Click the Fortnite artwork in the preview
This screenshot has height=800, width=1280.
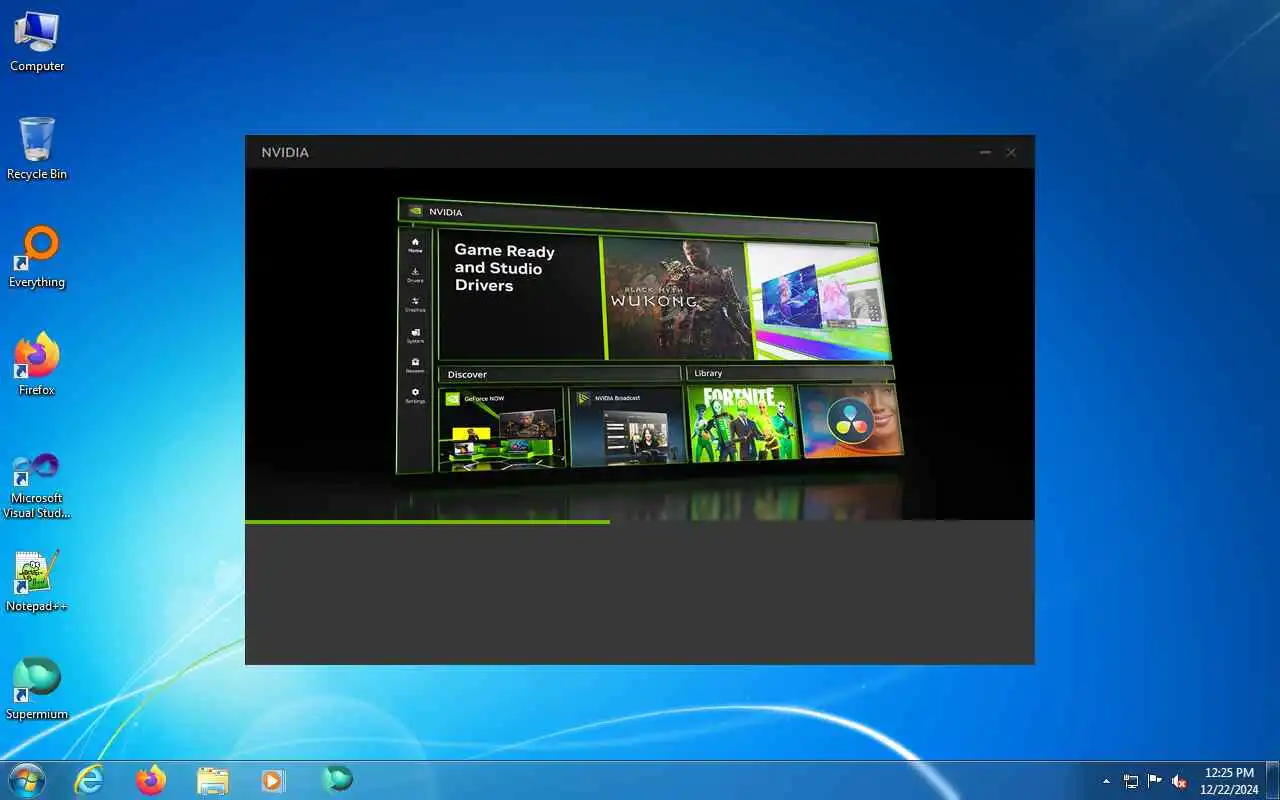click(x=741, y=423)
